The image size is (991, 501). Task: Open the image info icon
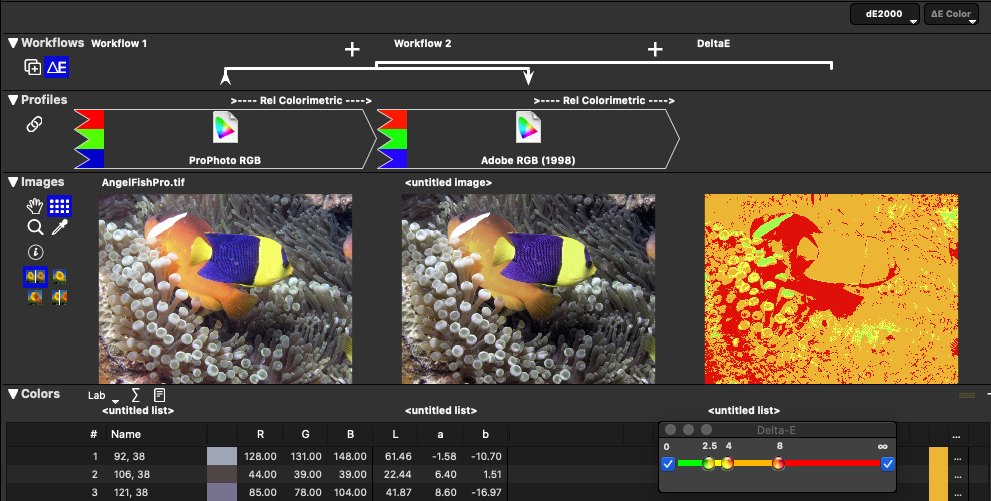[x=35, y=252]
